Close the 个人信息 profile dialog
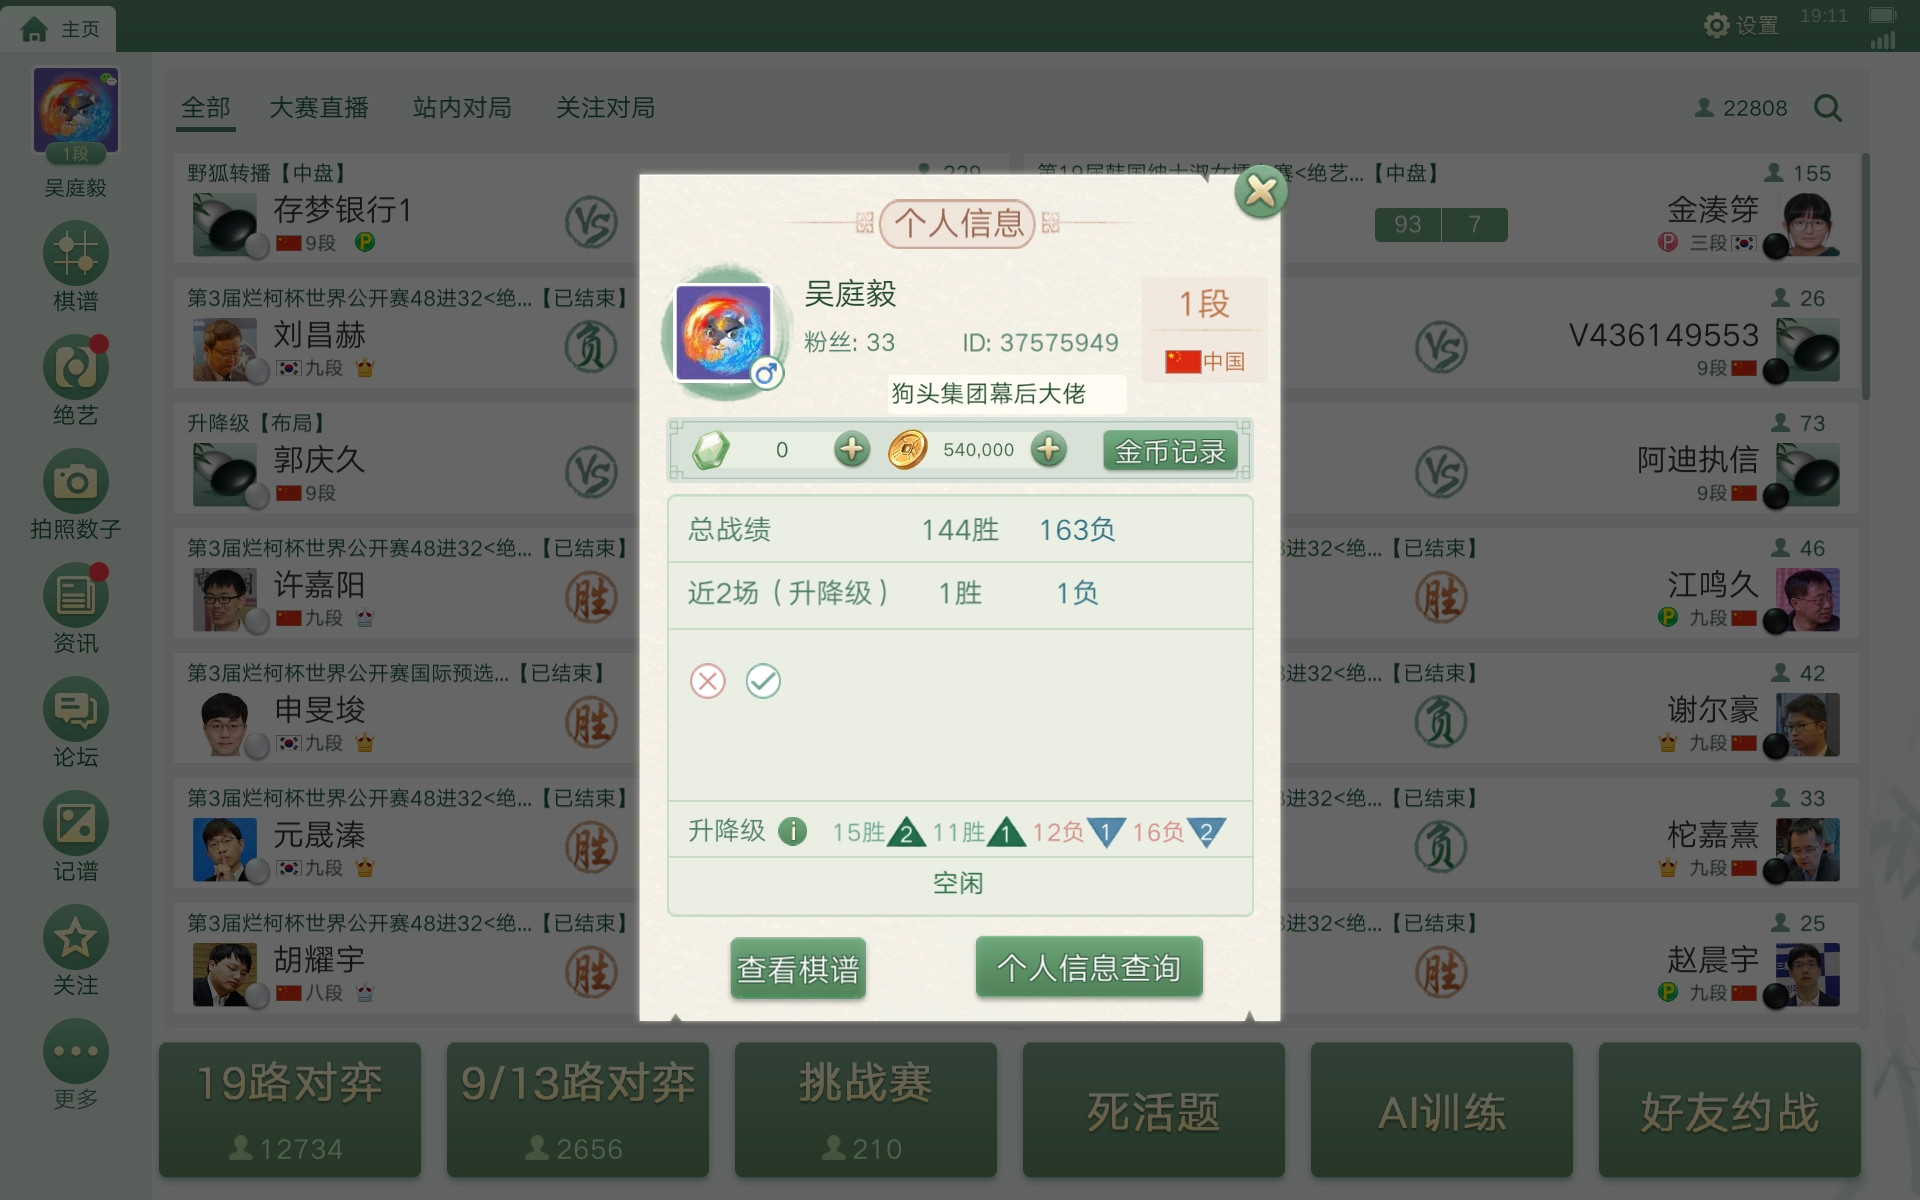1920x1200 pixels. pyautogui.click(x=1260, y=191)
